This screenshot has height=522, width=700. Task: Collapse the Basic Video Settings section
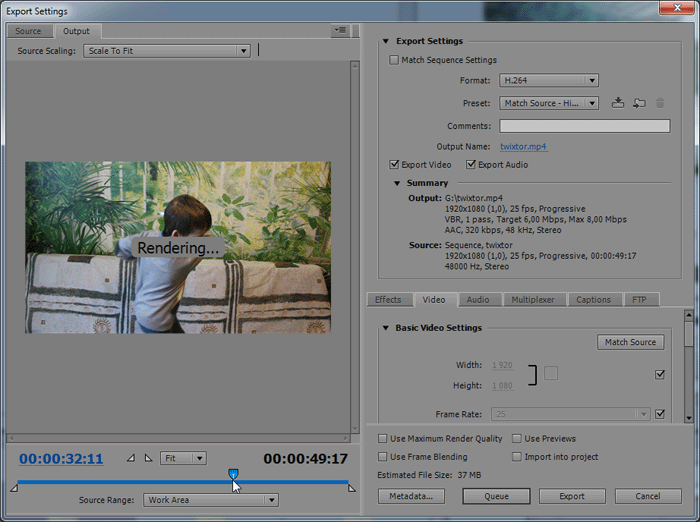tap(386, 328)
